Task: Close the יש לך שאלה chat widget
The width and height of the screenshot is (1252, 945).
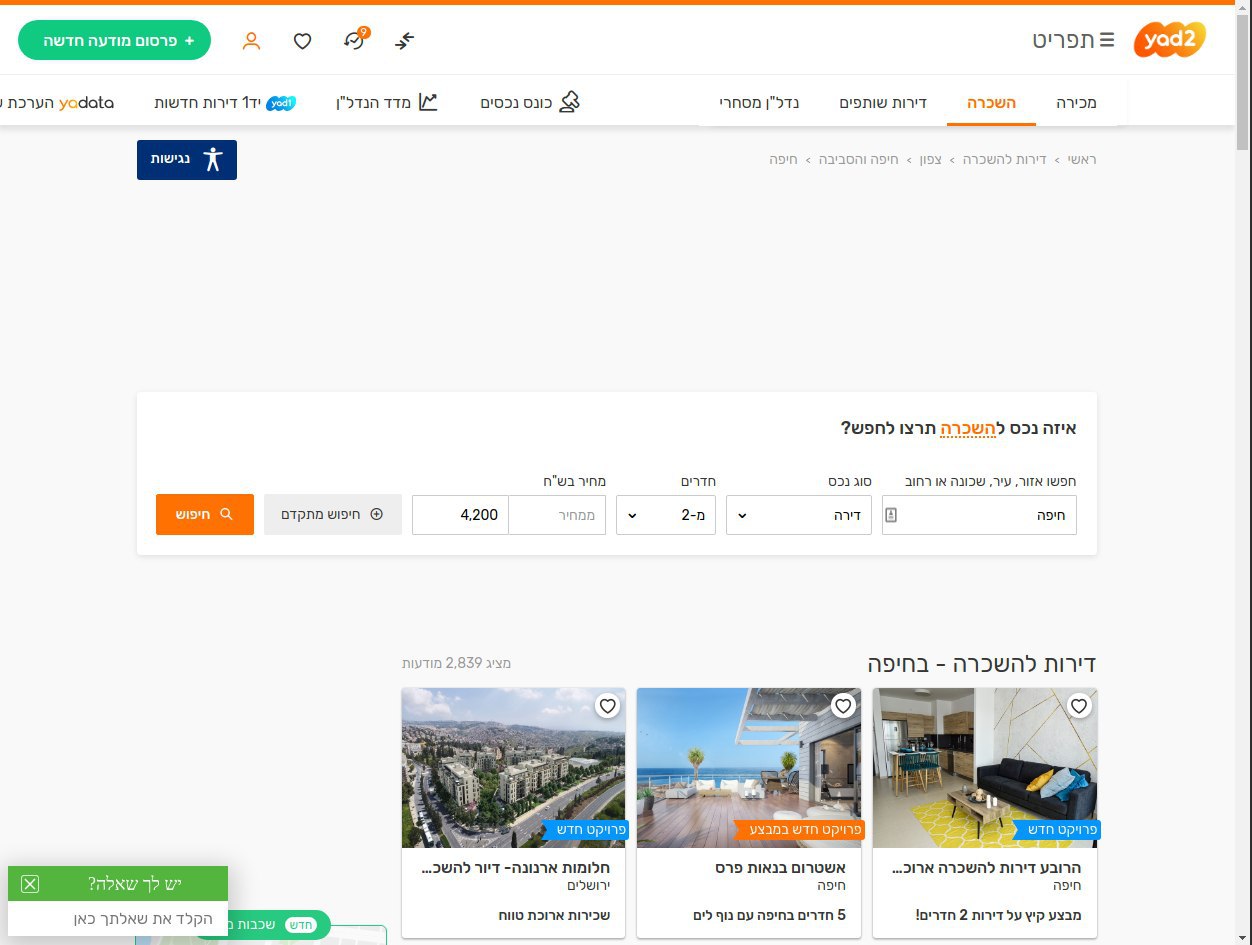Action: click(30, 884)
